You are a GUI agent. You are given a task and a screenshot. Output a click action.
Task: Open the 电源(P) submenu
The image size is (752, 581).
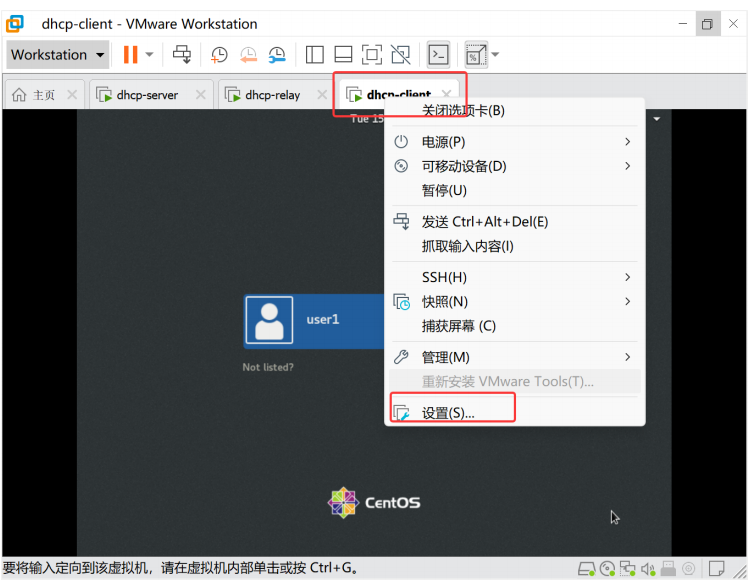pos(515,142)
